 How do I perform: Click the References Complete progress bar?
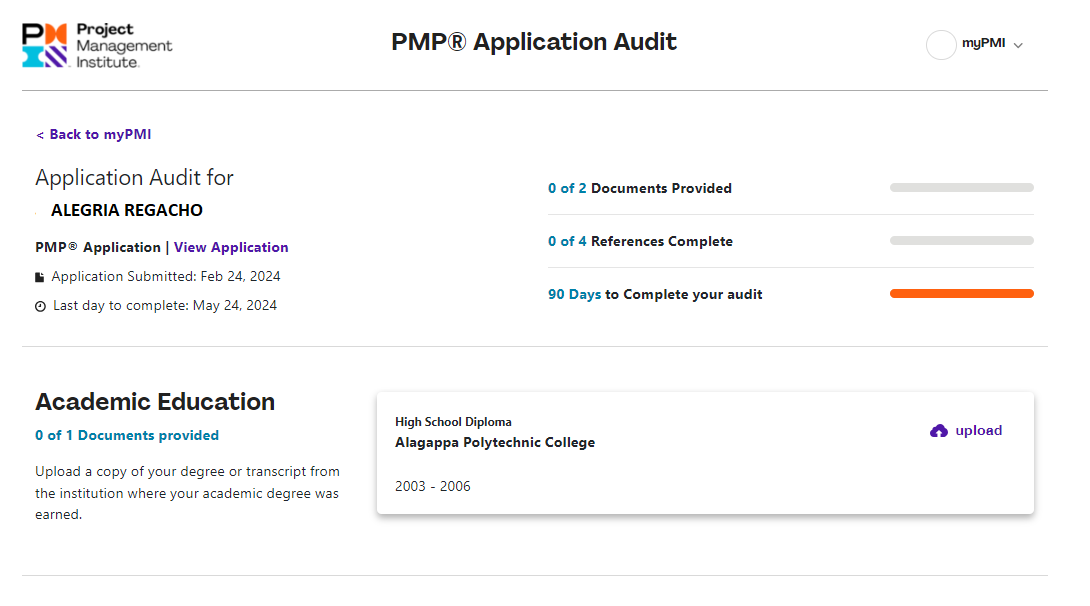click(x=961, y=241)
